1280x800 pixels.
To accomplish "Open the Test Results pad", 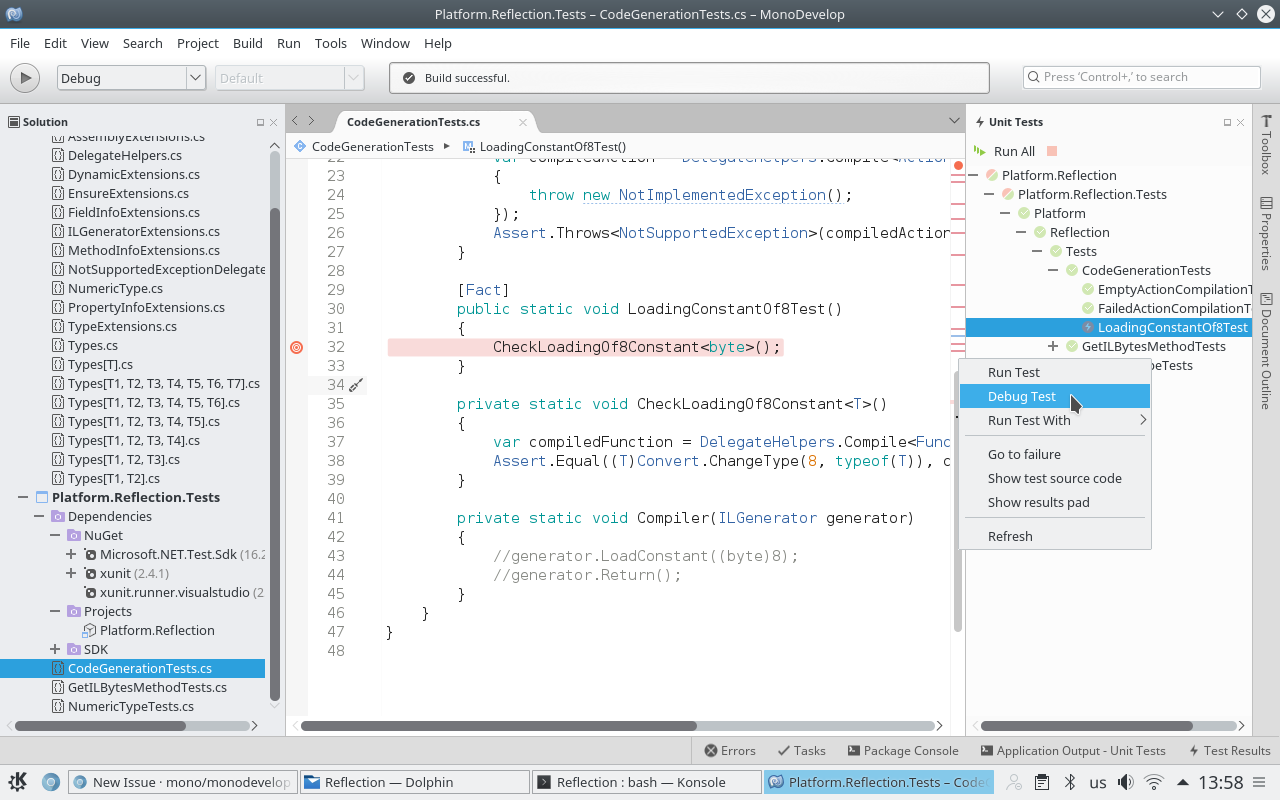I will coord(1229,750).
